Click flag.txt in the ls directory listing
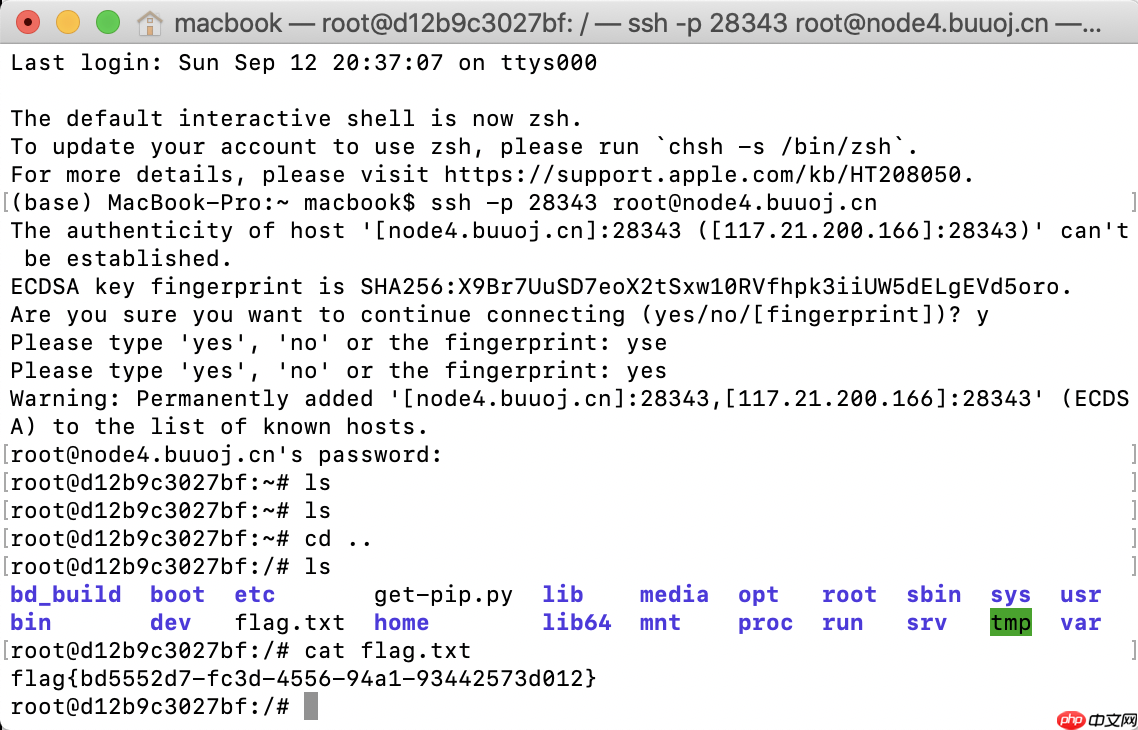 coord(289,623)
